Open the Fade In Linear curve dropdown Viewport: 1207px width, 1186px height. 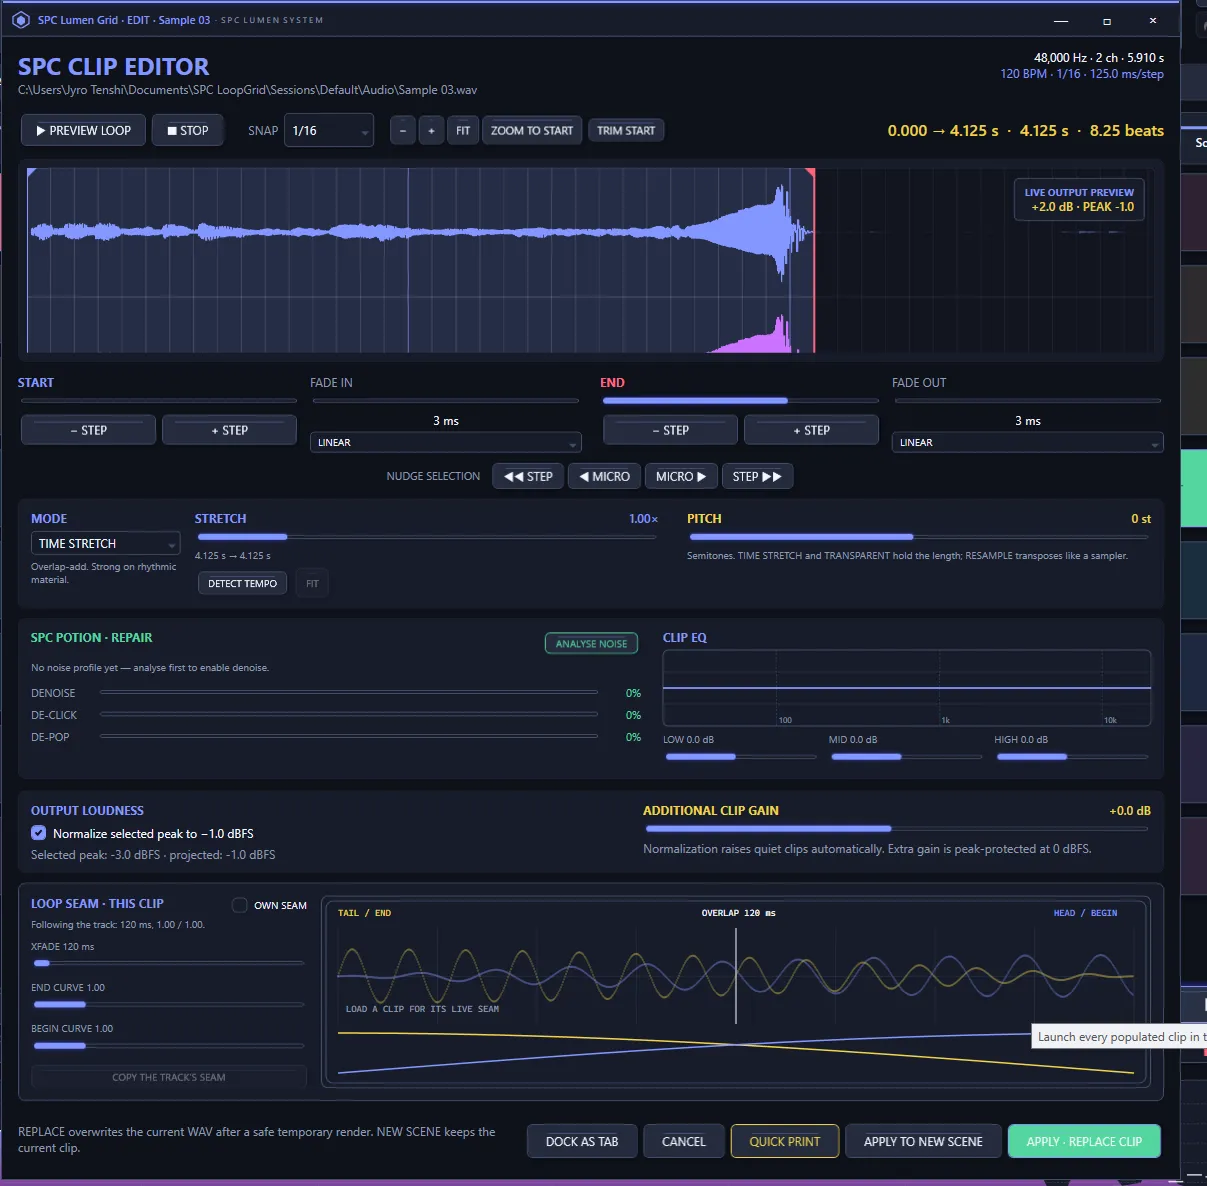click(x=445, y=442)
